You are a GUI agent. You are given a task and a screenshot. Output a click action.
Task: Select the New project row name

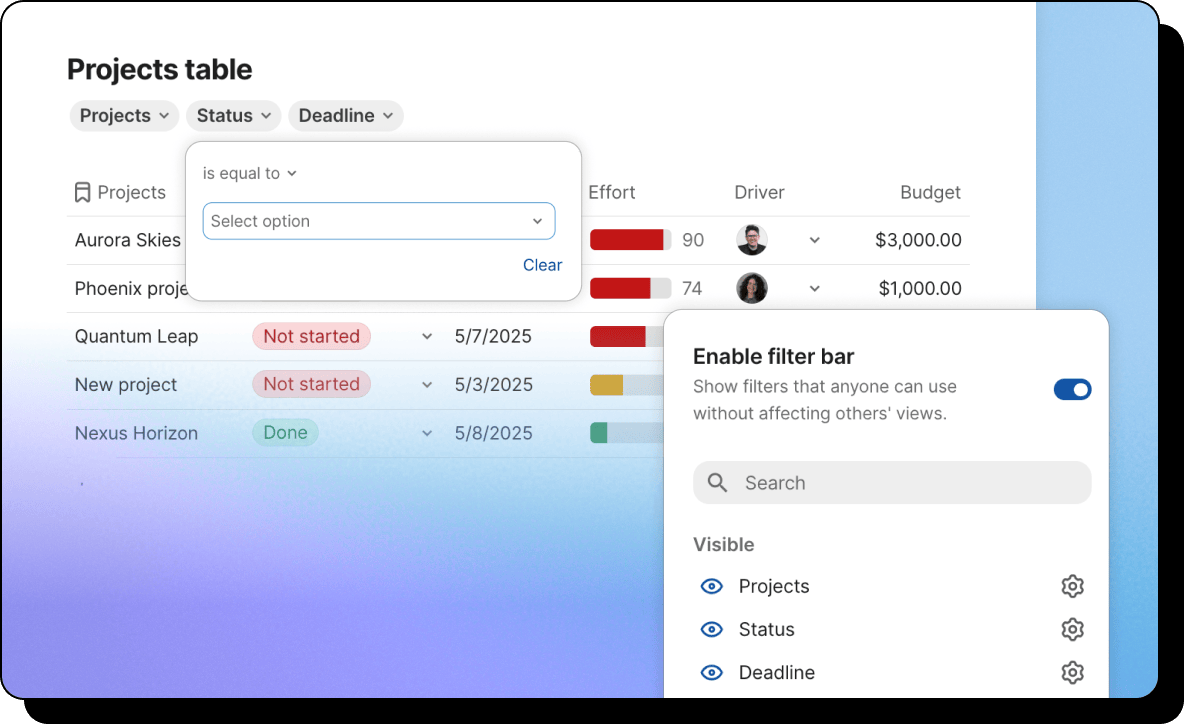tap(125, 384)
